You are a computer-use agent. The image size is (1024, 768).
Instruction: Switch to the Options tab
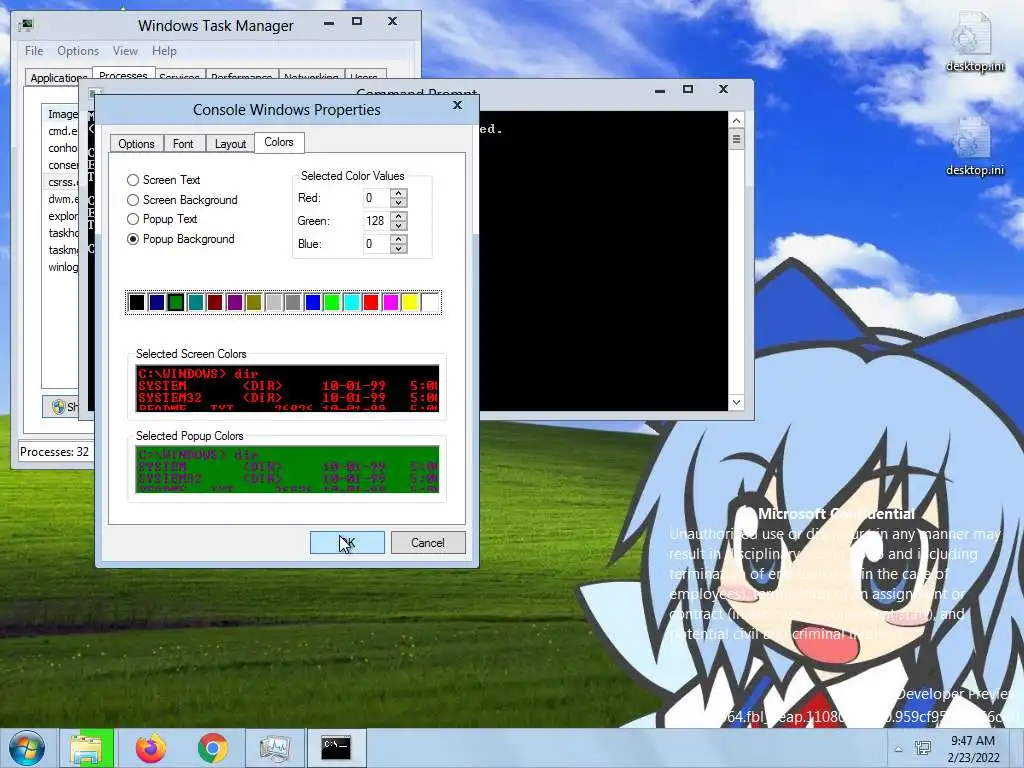[x=136, y=144]
